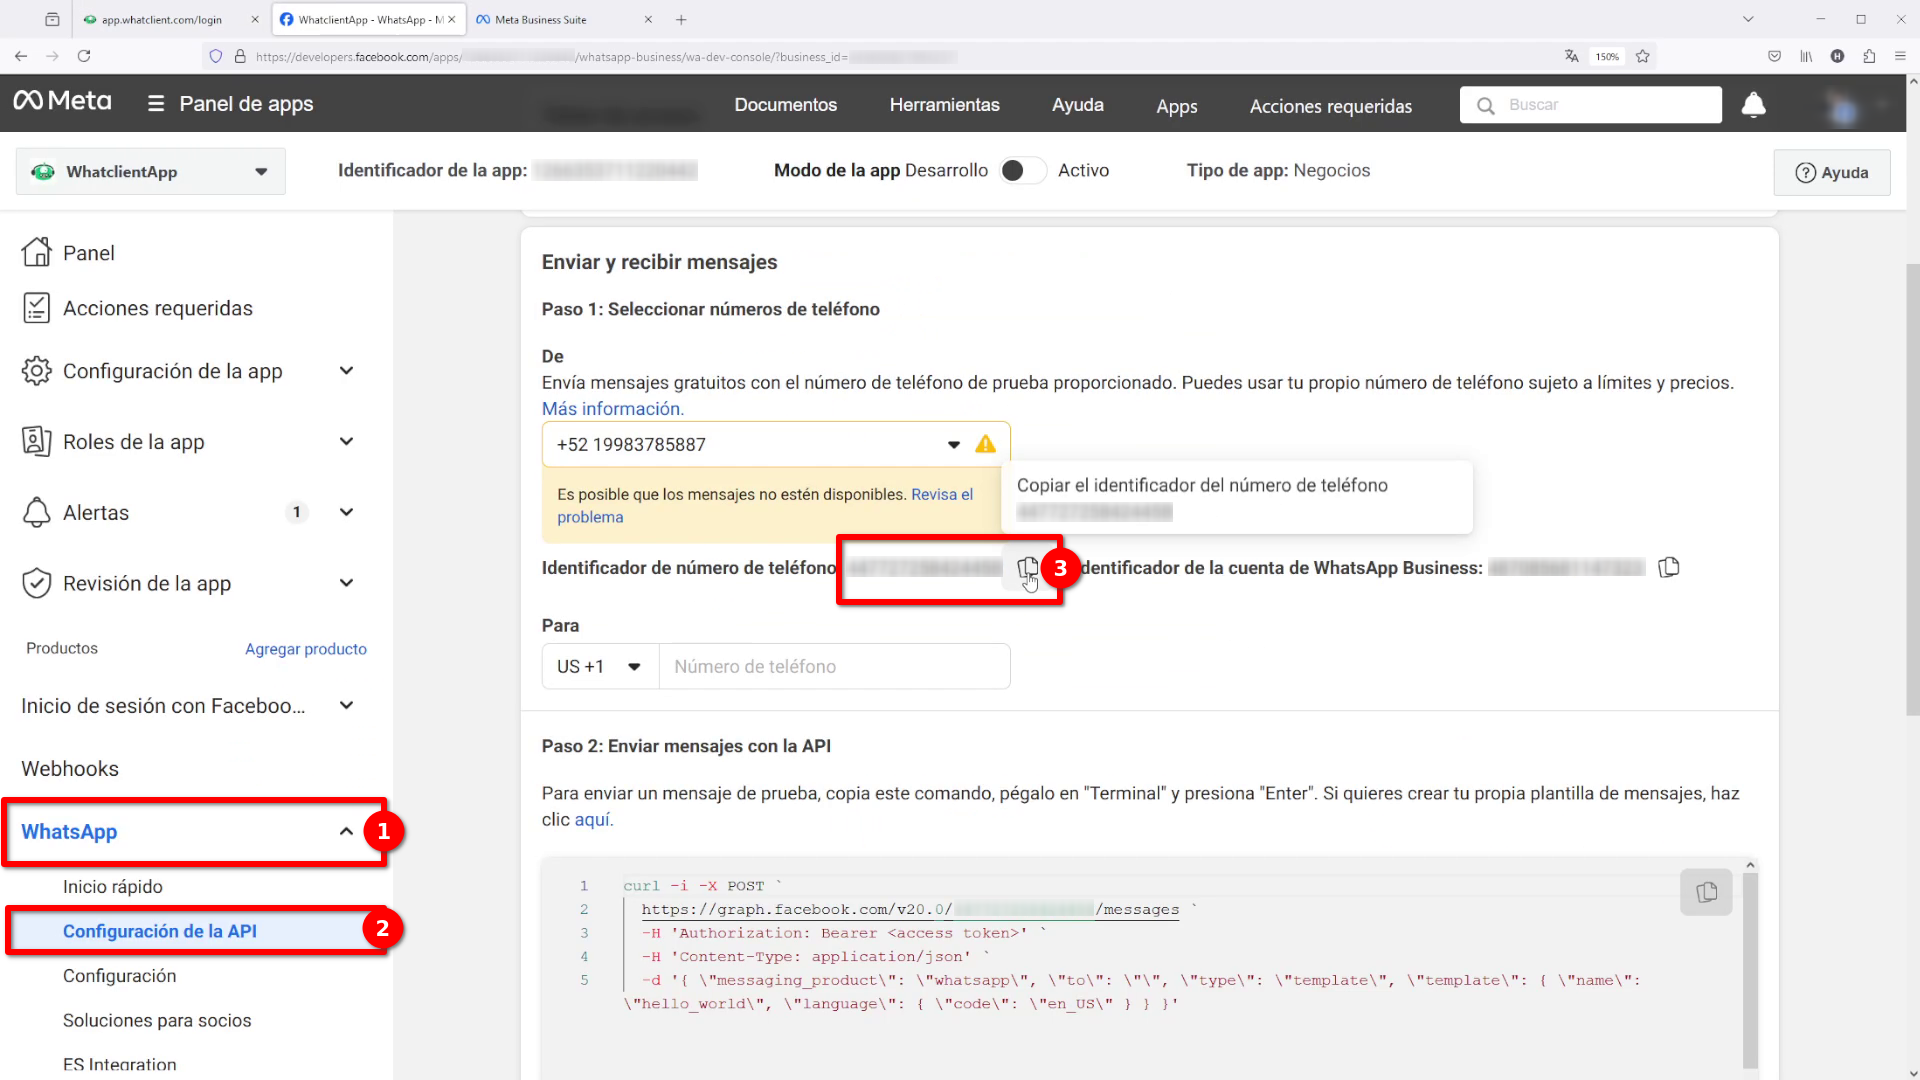Expand Configuración de la app section
Image resolution: width=1920 pixels, height=1080 pixels.
coord(346,371)
